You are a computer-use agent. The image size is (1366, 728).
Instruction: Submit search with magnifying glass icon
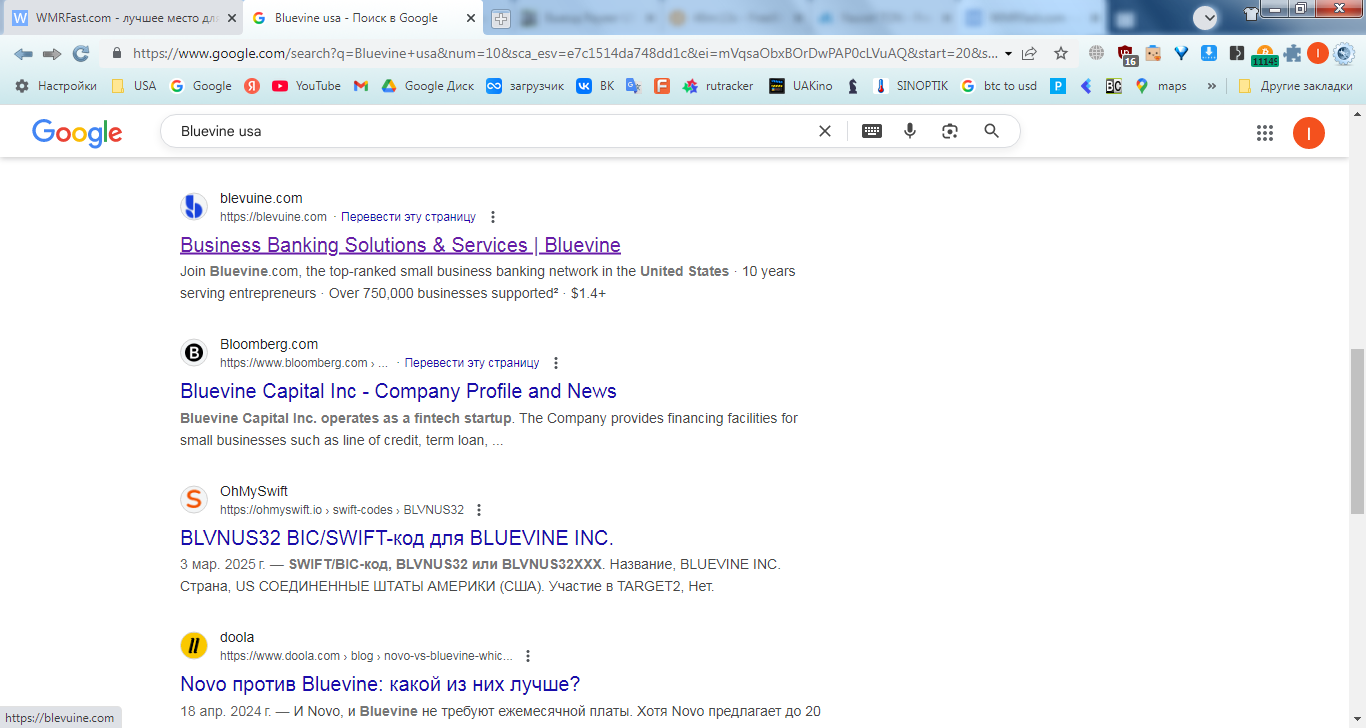(991, 131)
